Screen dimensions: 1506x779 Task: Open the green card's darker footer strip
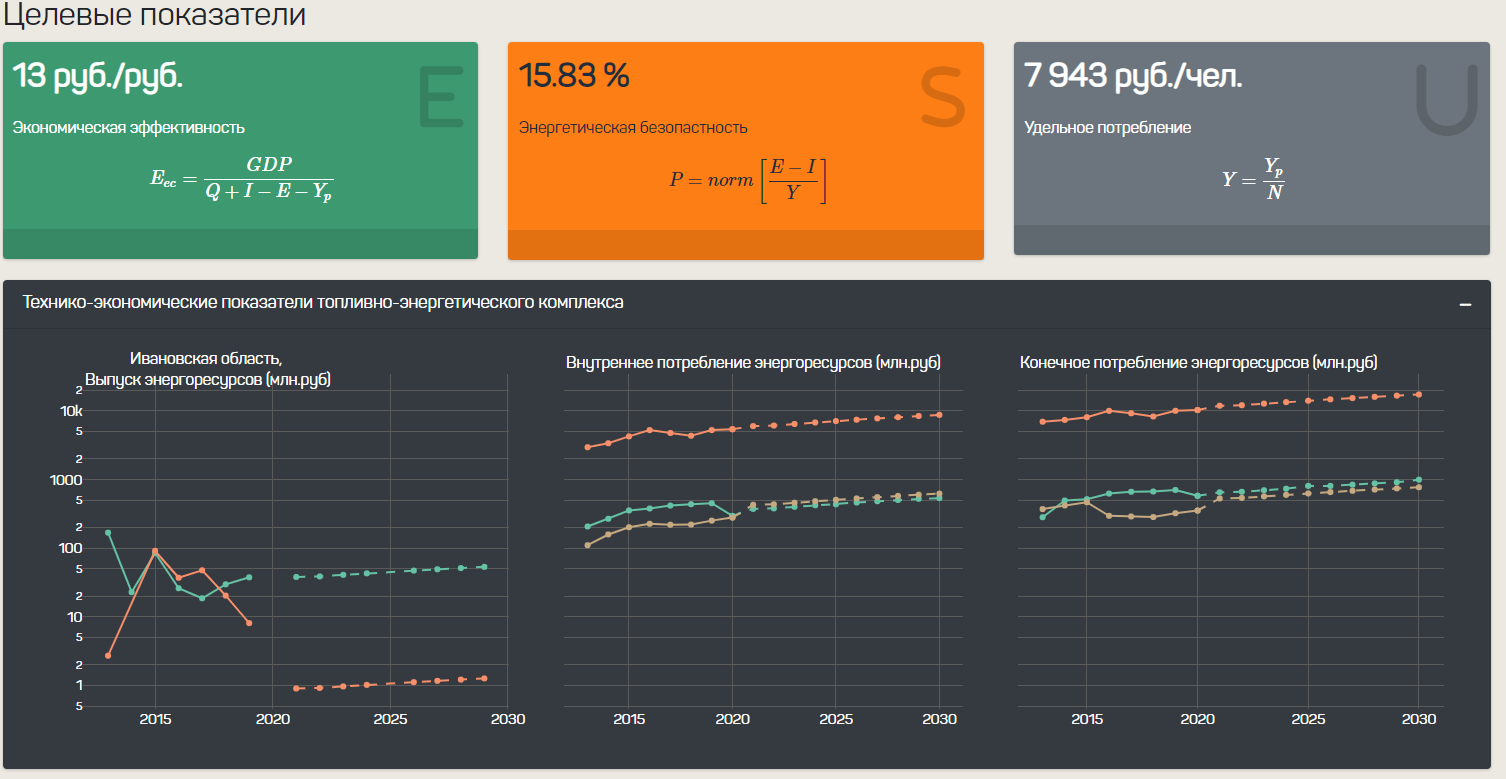(x=240, y=244)
